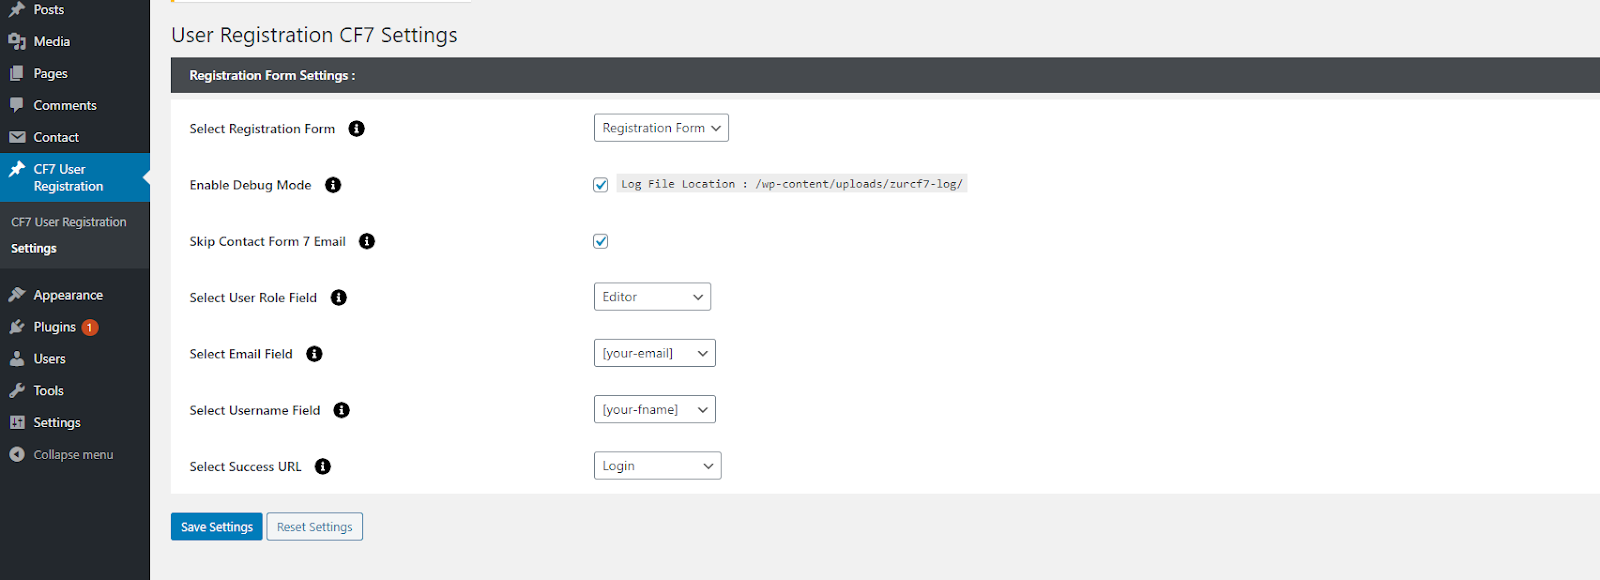Open the Registration Form dropdown
This screenshot has width=1600, height=580.
tap(661, 128)
